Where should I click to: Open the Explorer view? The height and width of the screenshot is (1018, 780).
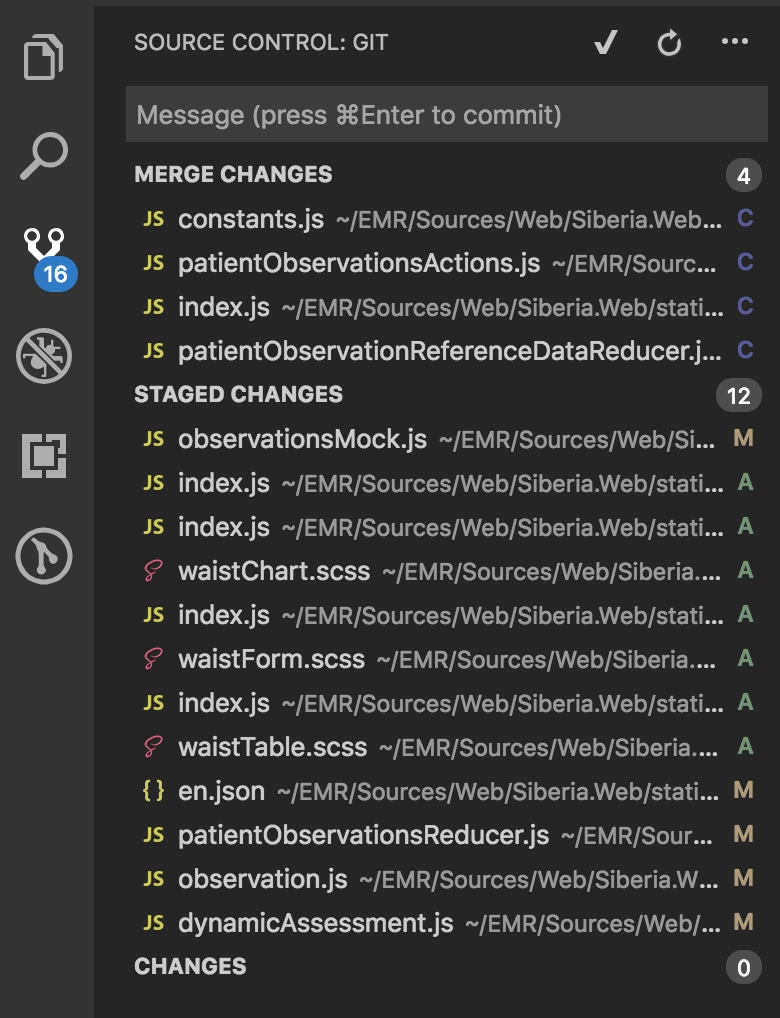click(44, 58)
